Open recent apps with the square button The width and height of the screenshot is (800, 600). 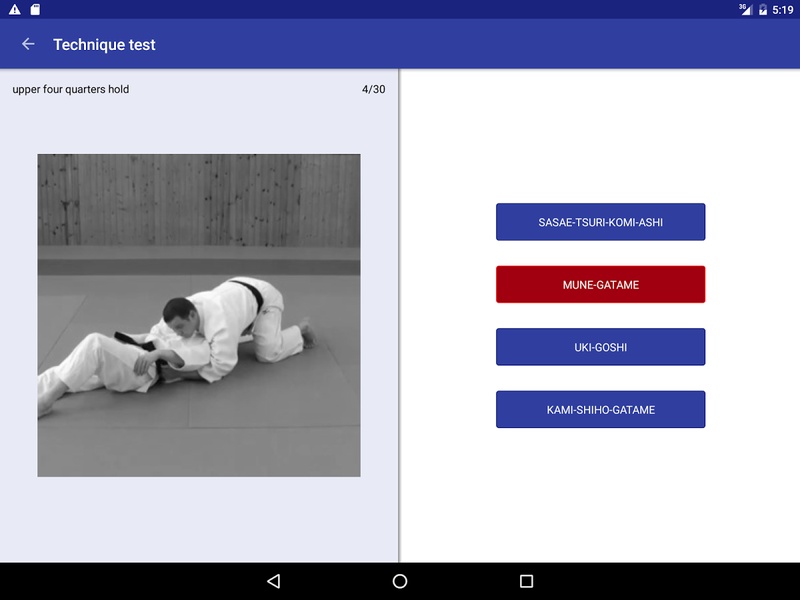526,581
